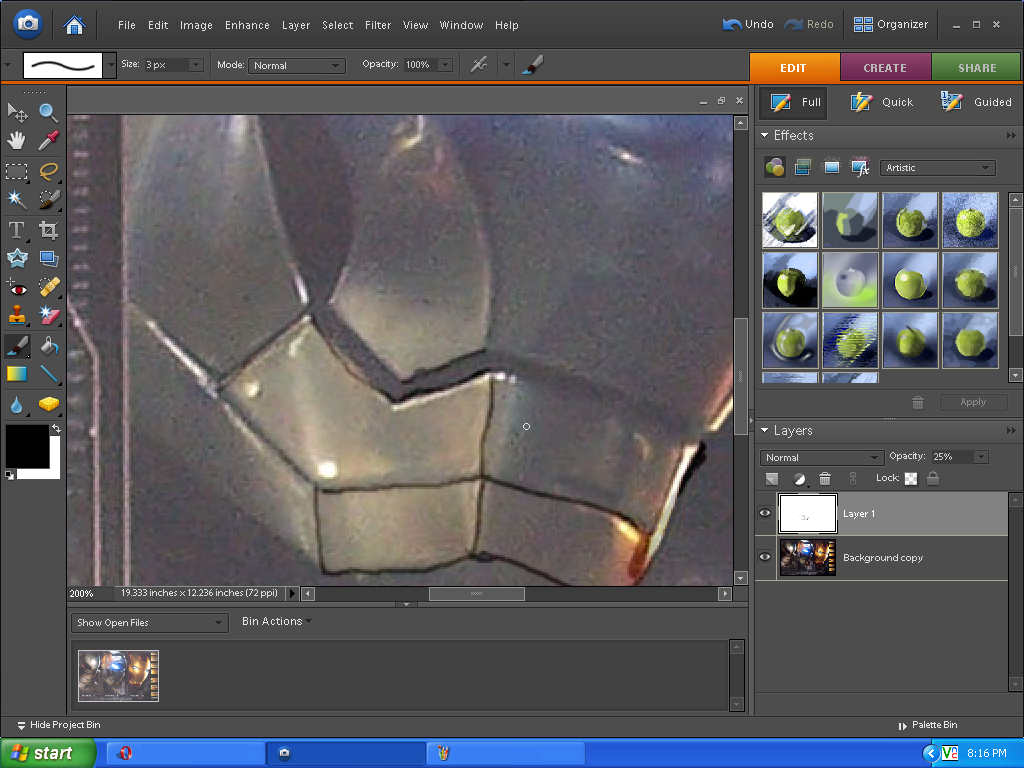Select the Eyedropper tool
Screen dimensions: 1024x768
tap(48, 140)
